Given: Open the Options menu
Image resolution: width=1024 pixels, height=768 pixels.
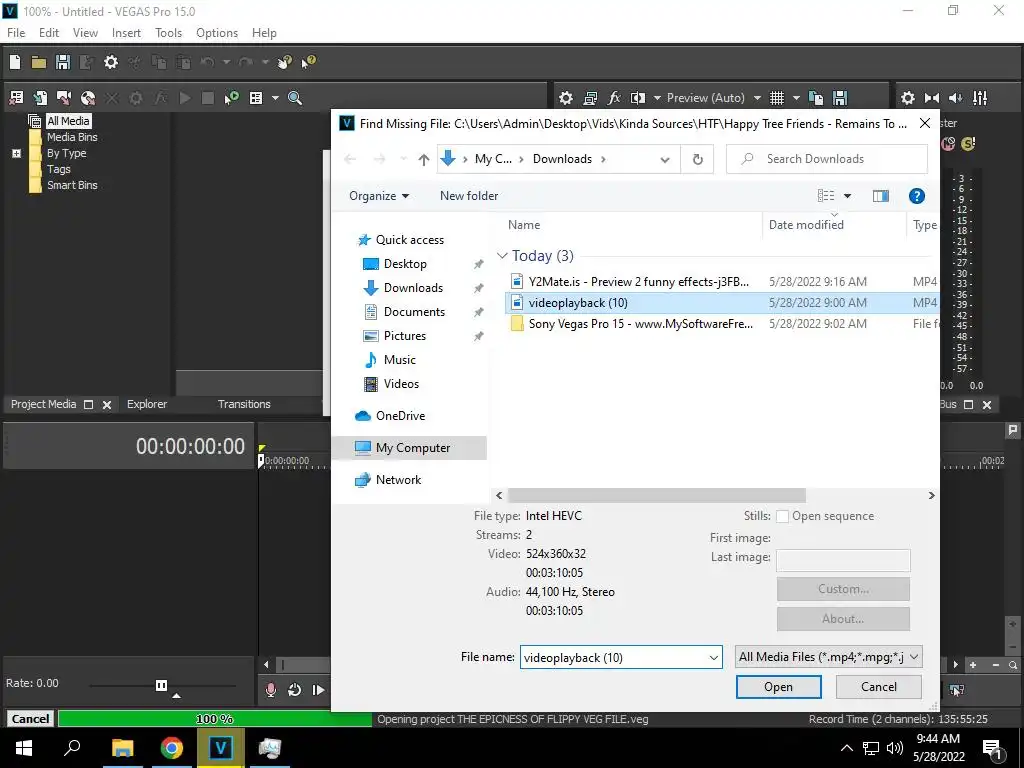Looking at the screenshot, I should pos(217,33).
